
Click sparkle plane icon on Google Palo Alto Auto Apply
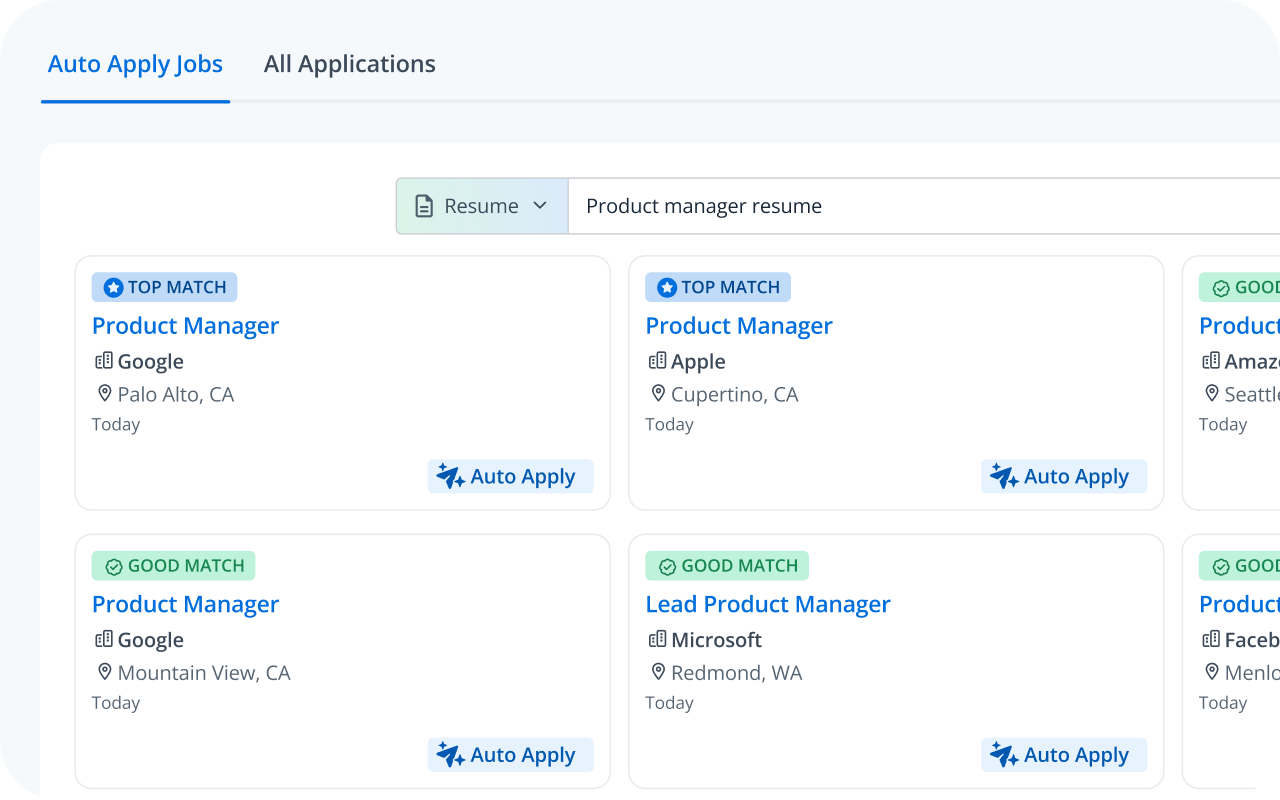click(x=450, y=476)
